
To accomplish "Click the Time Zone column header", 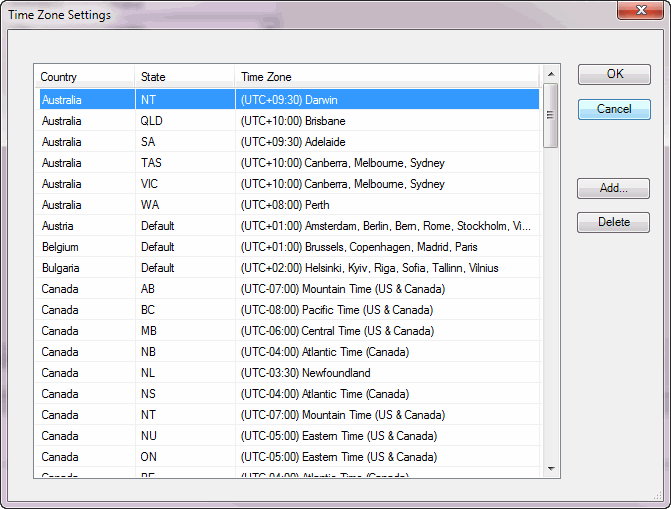I will click(x=387, y=77).
